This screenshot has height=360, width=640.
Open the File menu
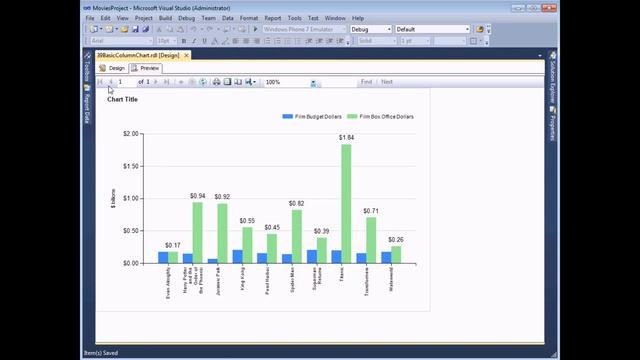tap(90, 18)
